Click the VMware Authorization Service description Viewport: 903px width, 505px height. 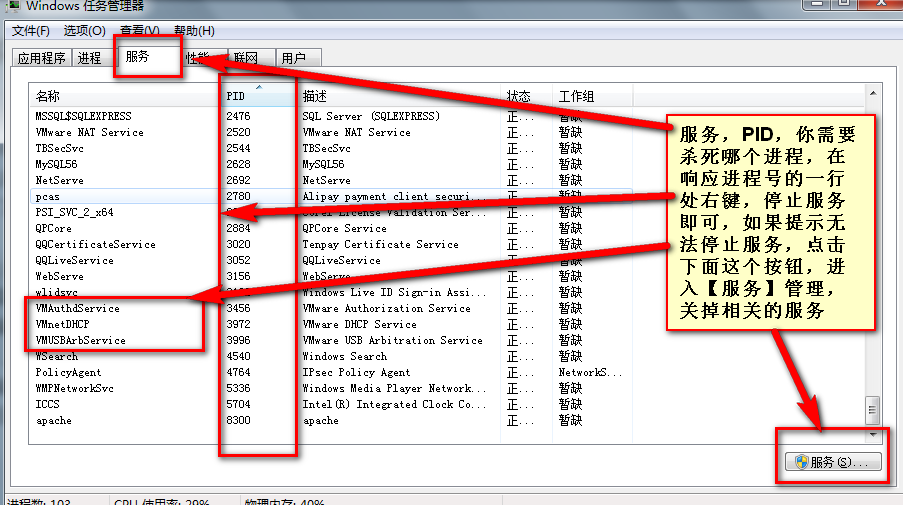click(x=386, y=309)
